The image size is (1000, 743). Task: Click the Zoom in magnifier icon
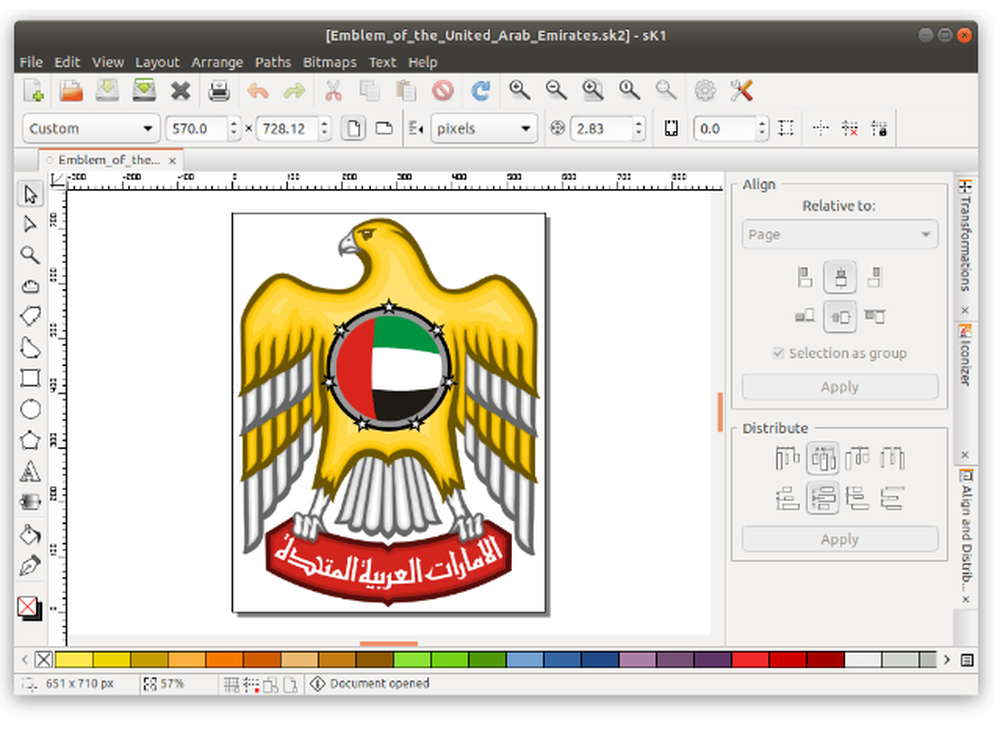pos(519,91)
